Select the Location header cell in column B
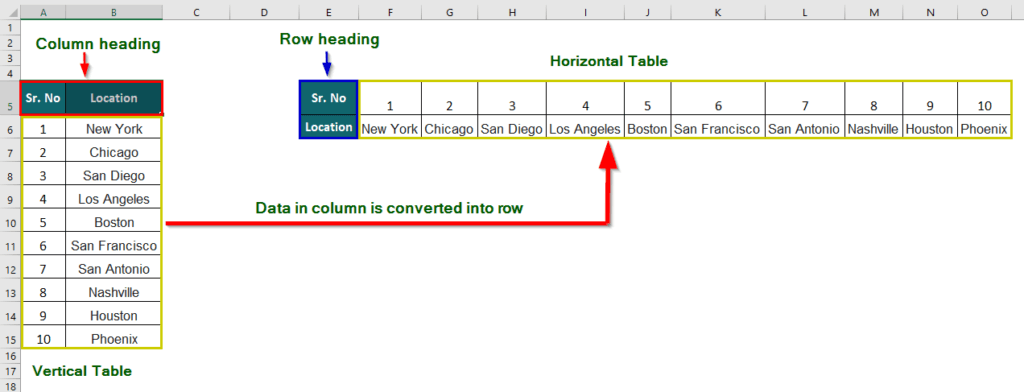 pos(114,98)
